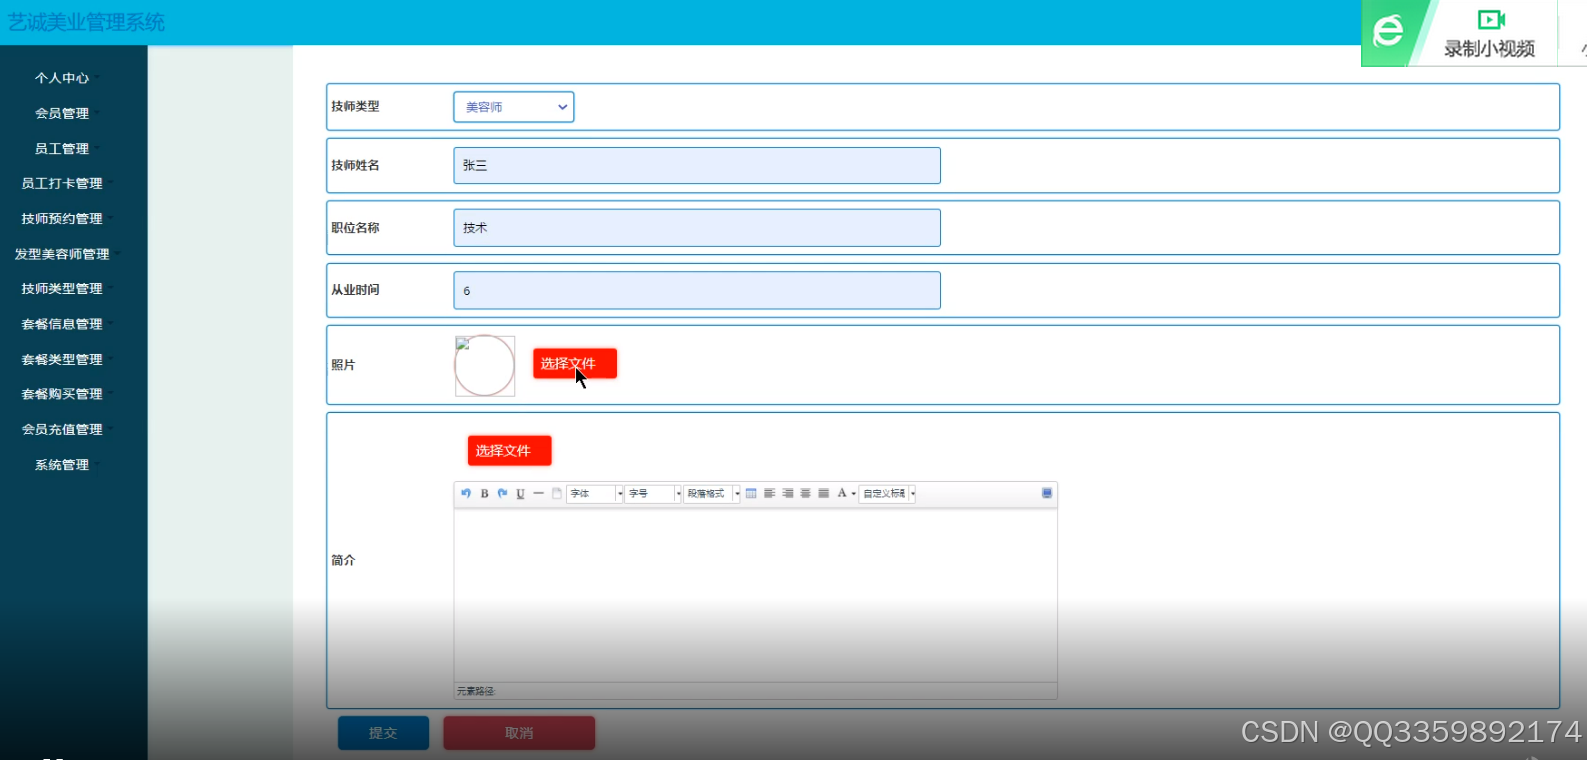Click the 从业时间 field containing 6
1587x760 pixels.
pyautogui.click(x=697, y=290)
